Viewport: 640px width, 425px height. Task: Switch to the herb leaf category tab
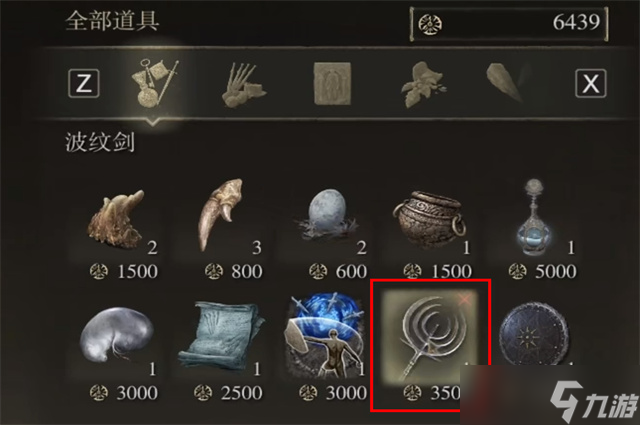point(423,84)
